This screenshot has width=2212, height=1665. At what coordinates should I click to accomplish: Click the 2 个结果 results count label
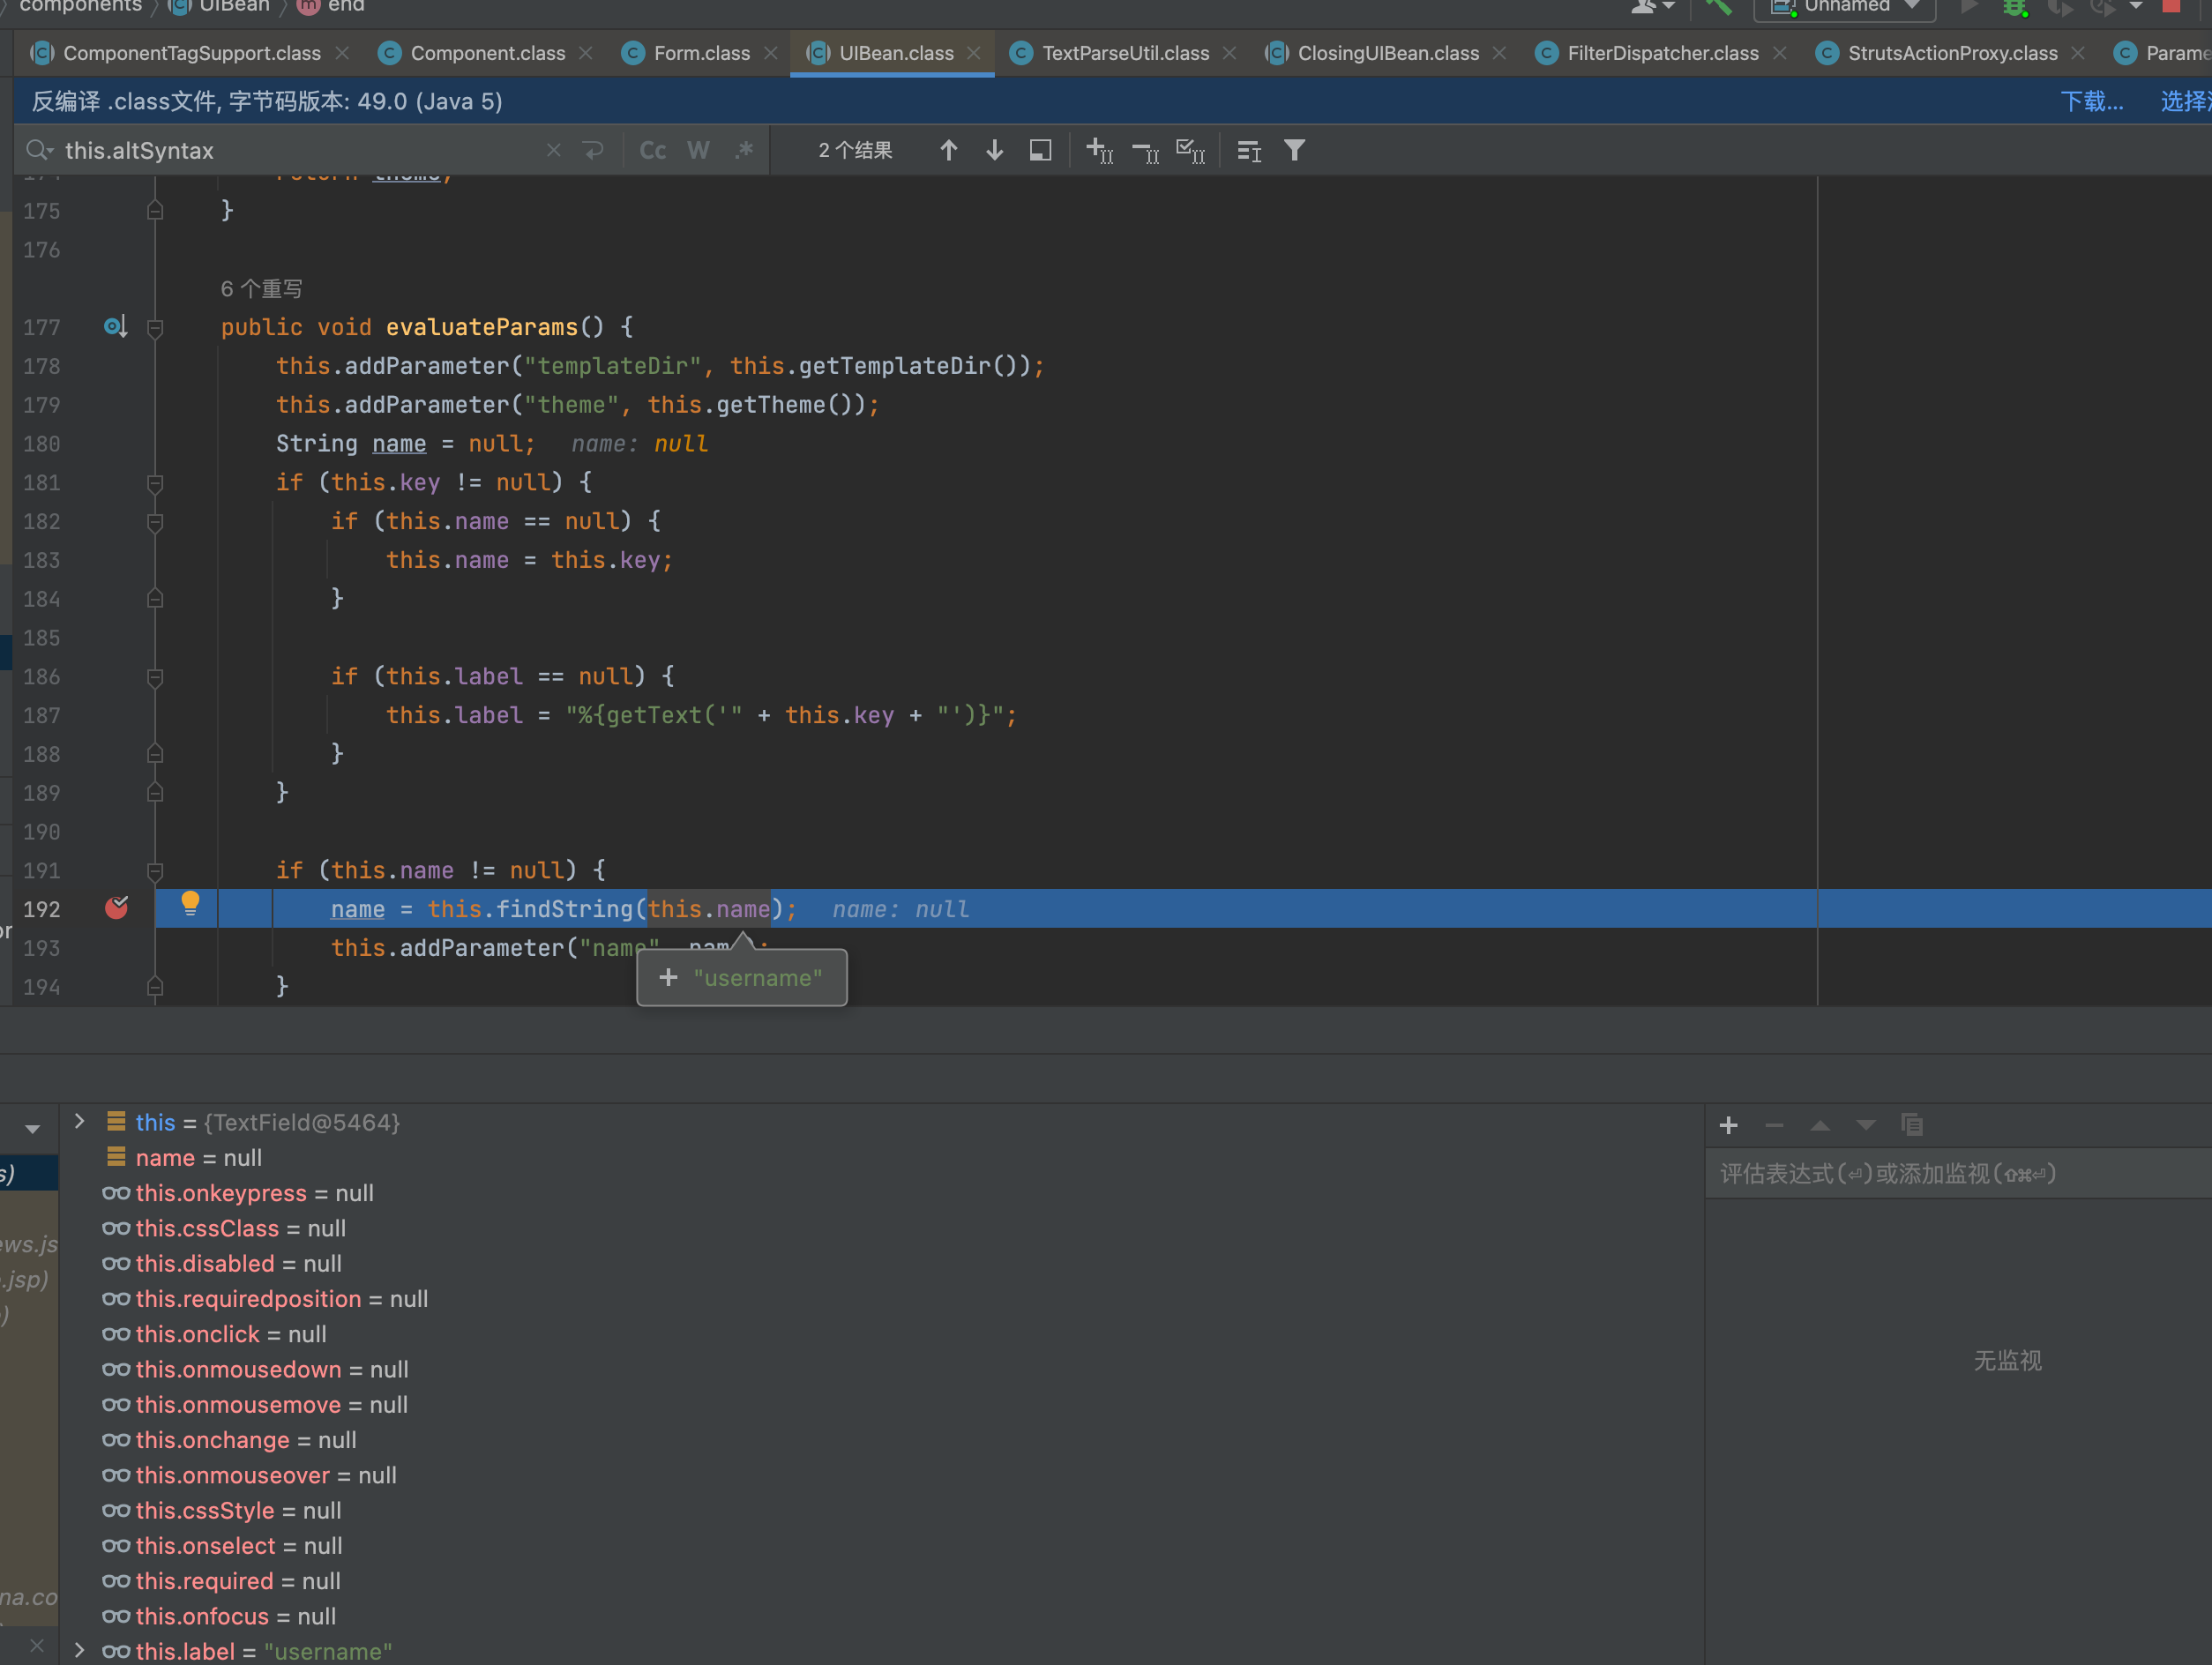click(x=855, y=151)
